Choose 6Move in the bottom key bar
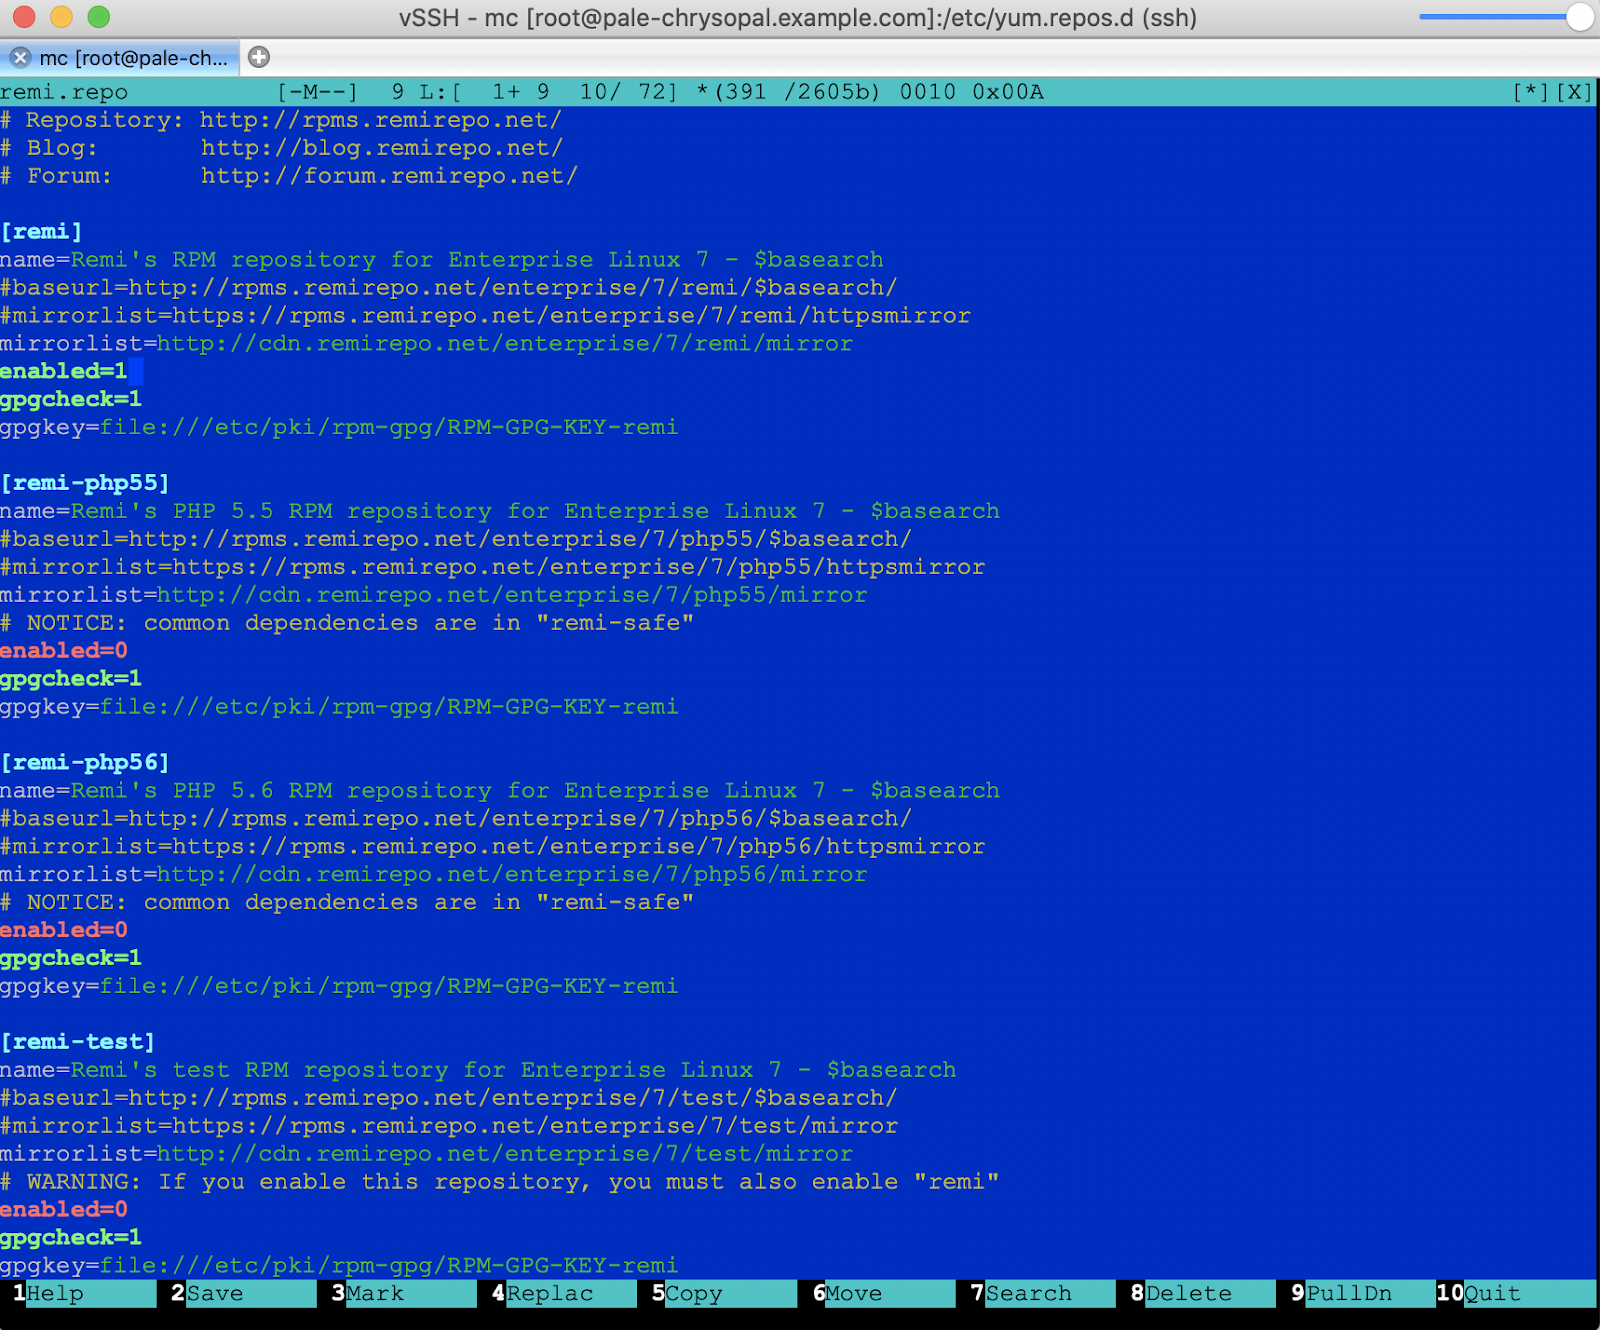1600x1330 pixels. (x=884, y=1293)
